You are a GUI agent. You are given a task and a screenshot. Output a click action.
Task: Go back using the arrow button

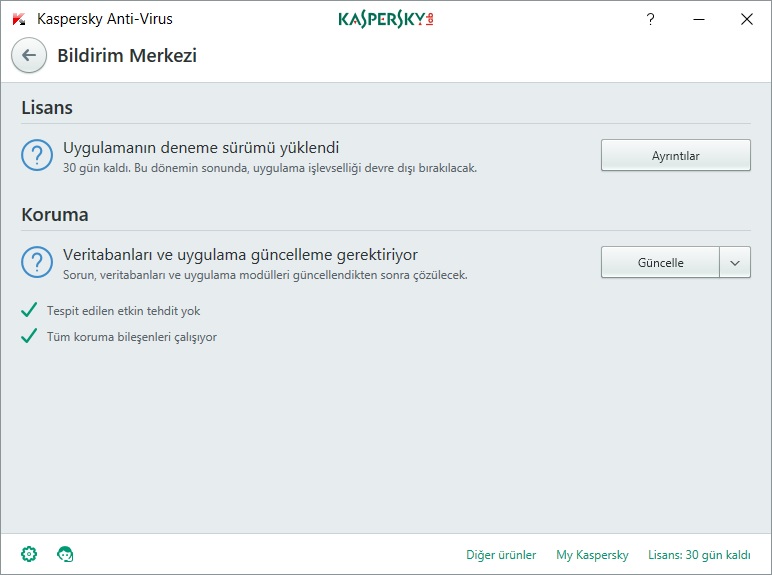[x=29, y=55]
